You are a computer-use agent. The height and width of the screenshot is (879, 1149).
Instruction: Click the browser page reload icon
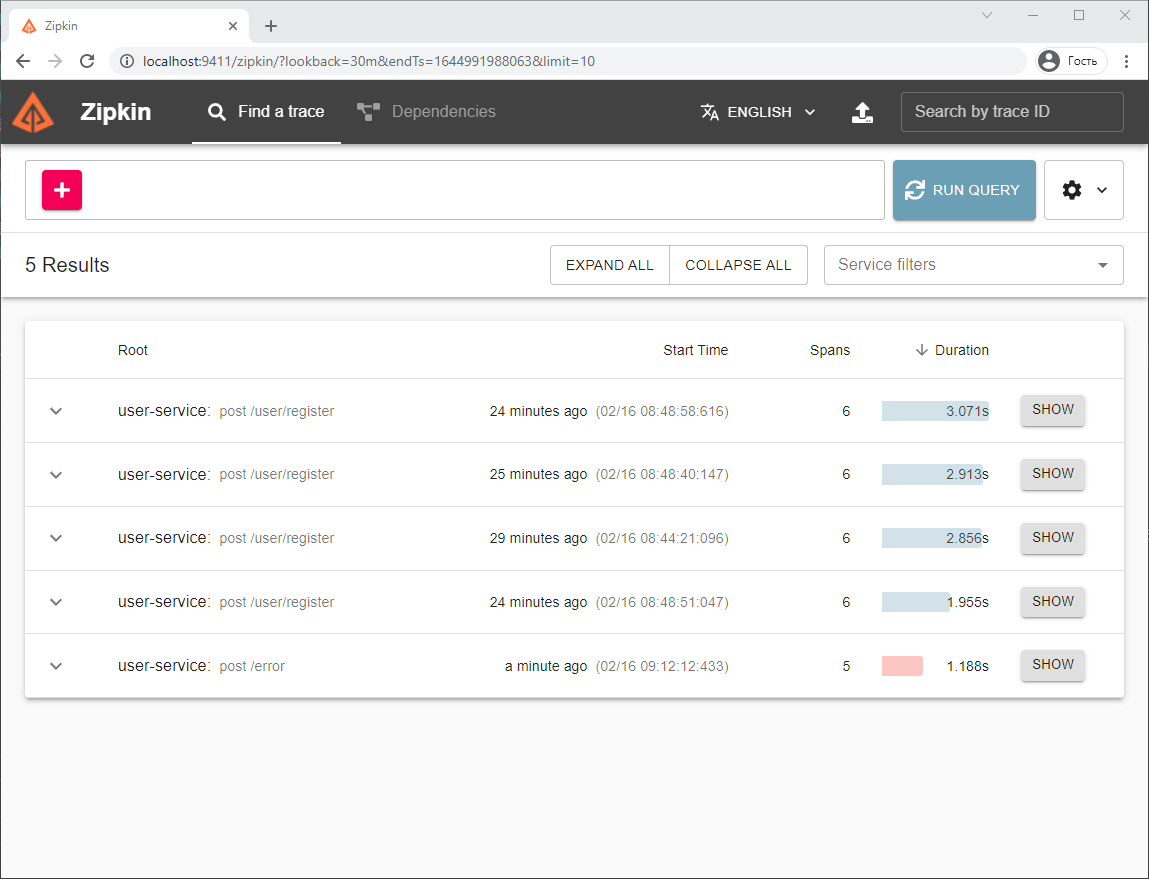click(87, 60)
